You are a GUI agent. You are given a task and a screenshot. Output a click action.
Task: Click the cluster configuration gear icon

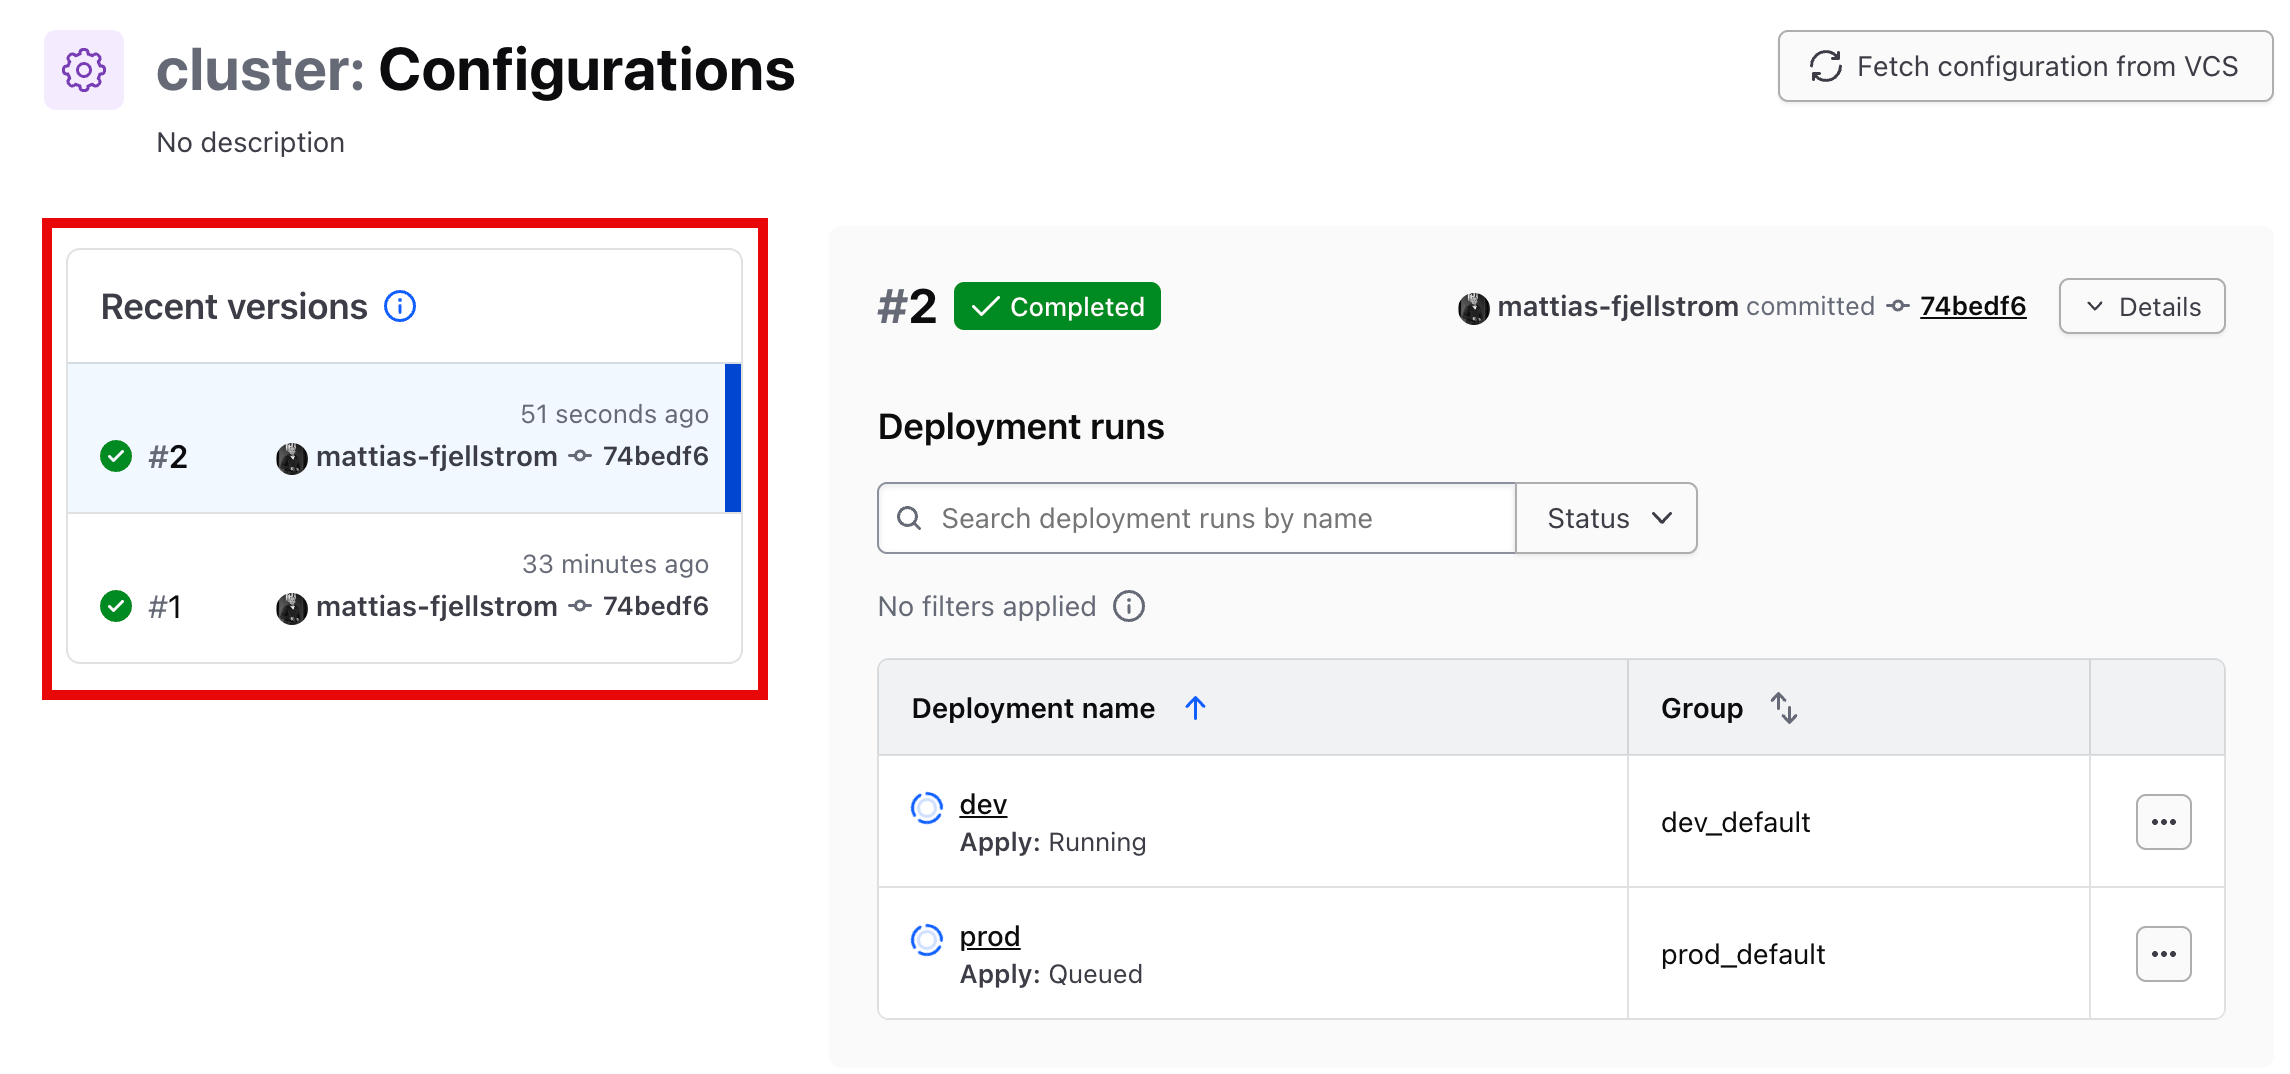83,69
